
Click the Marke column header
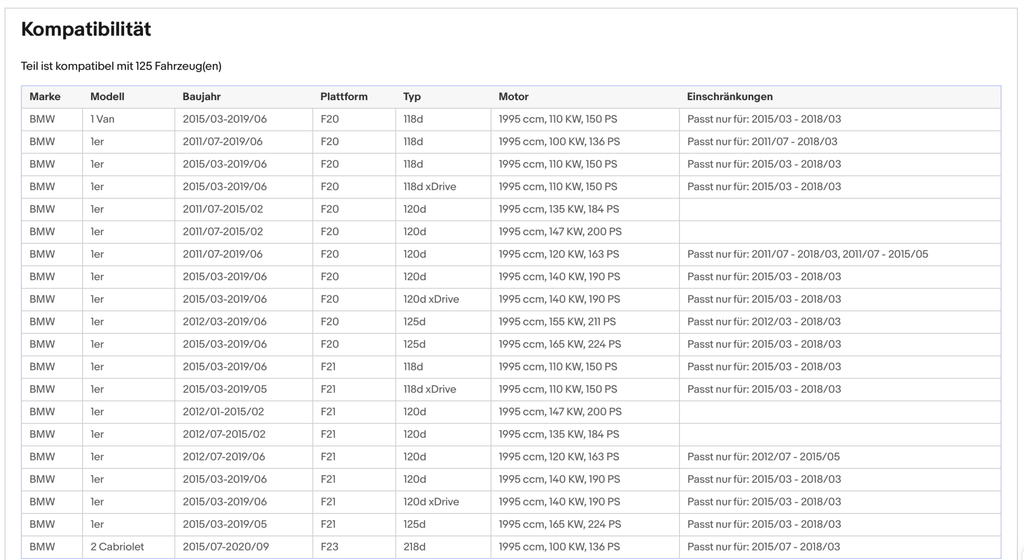click(x=44, y=97)
